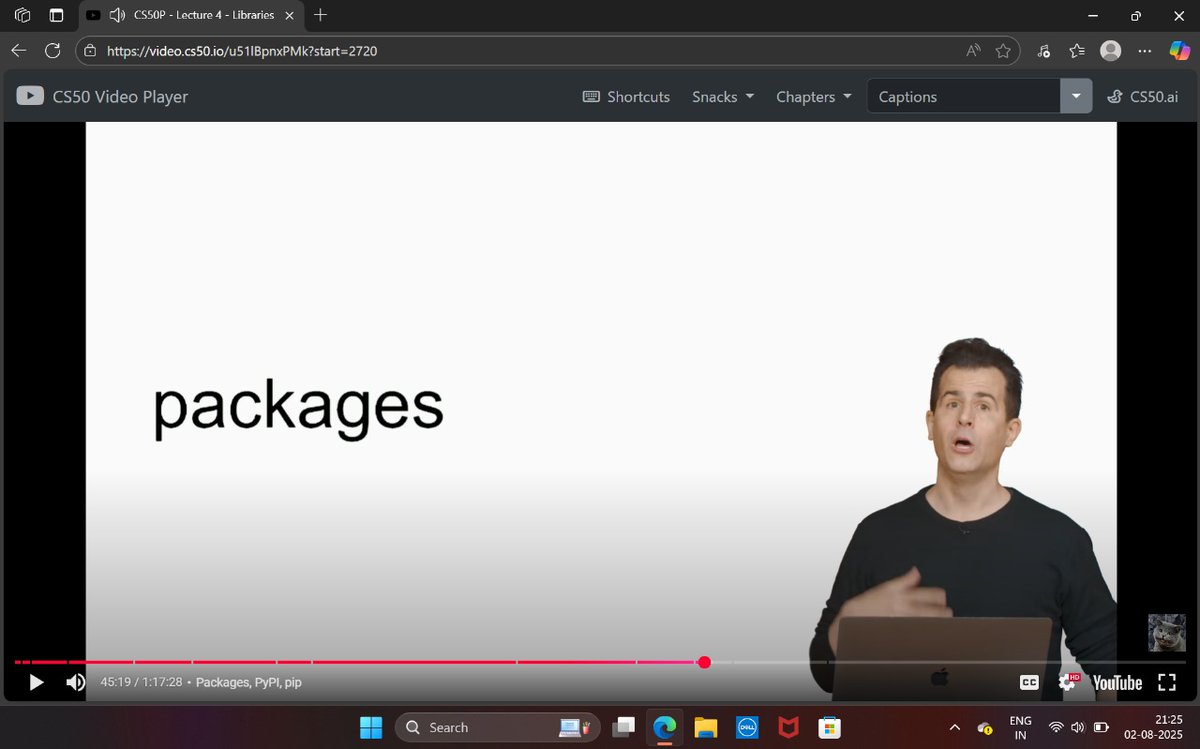Open OneDrive warning tray icon
Screen dimensions: 1200x749
pos(984,727)
